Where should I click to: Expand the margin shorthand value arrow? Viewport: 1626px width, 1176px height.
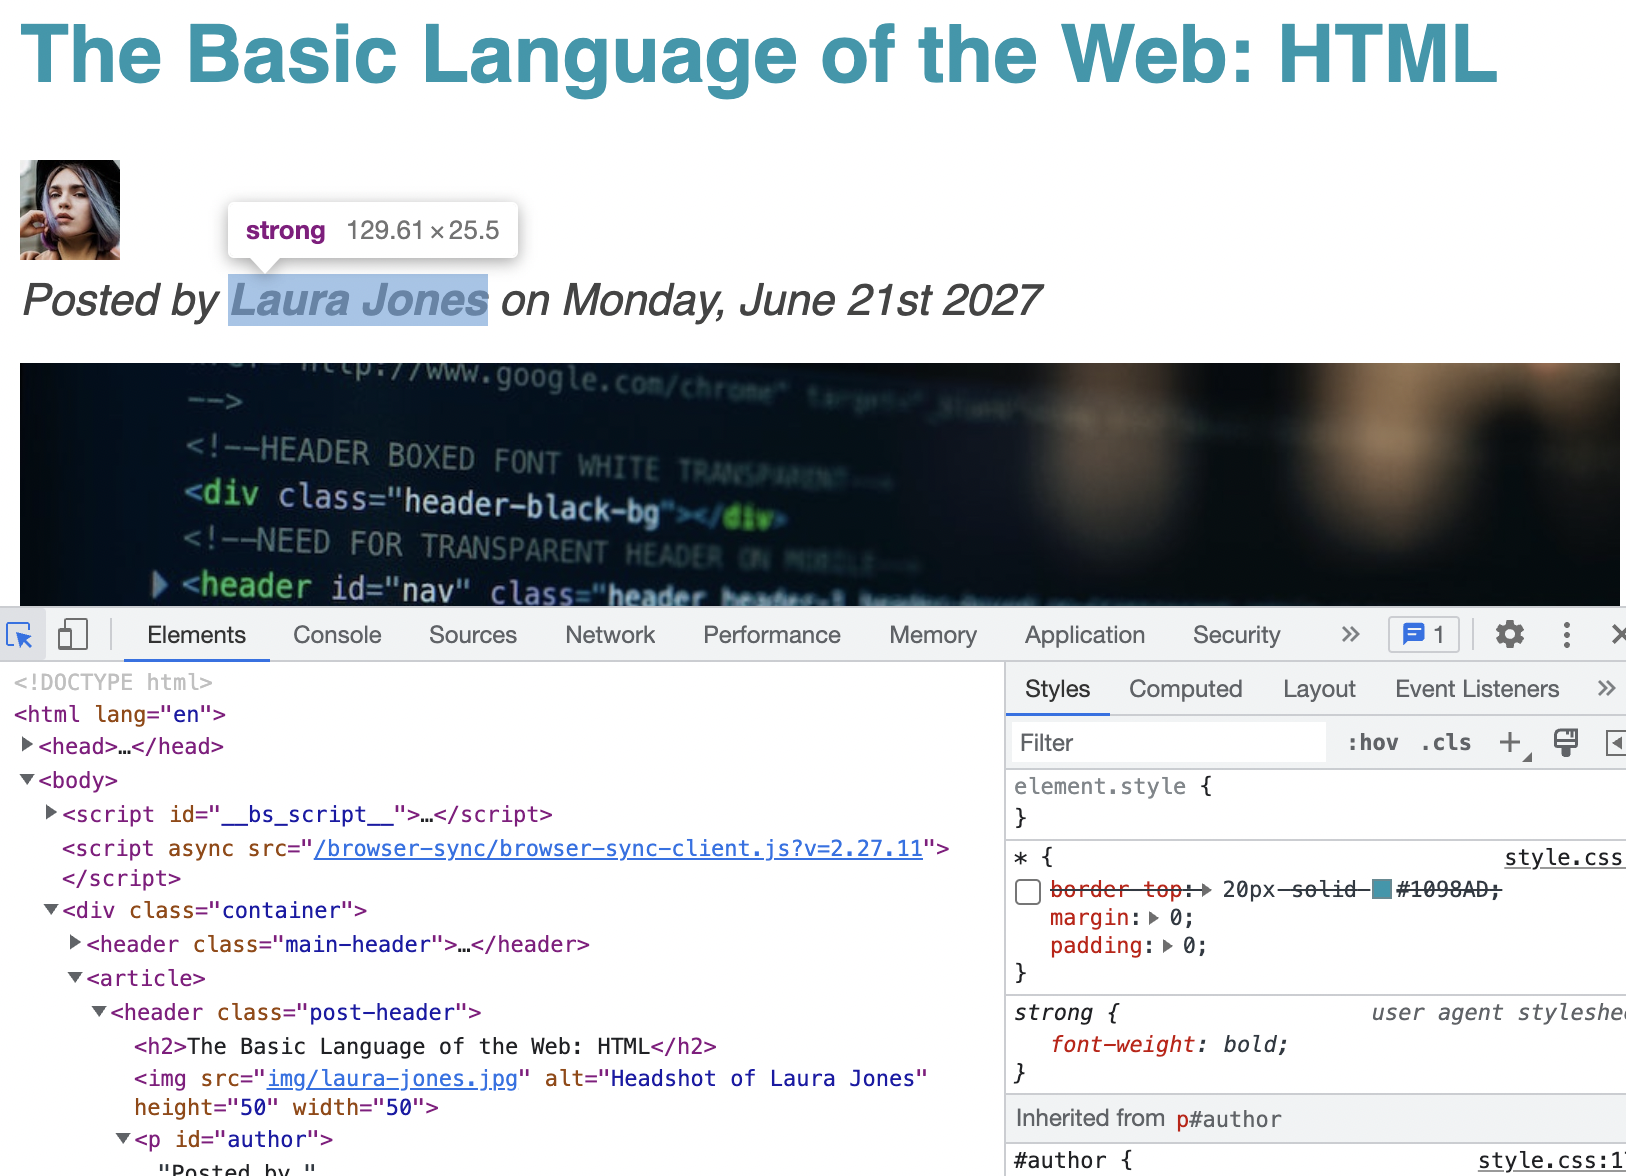click(1154, 917)
